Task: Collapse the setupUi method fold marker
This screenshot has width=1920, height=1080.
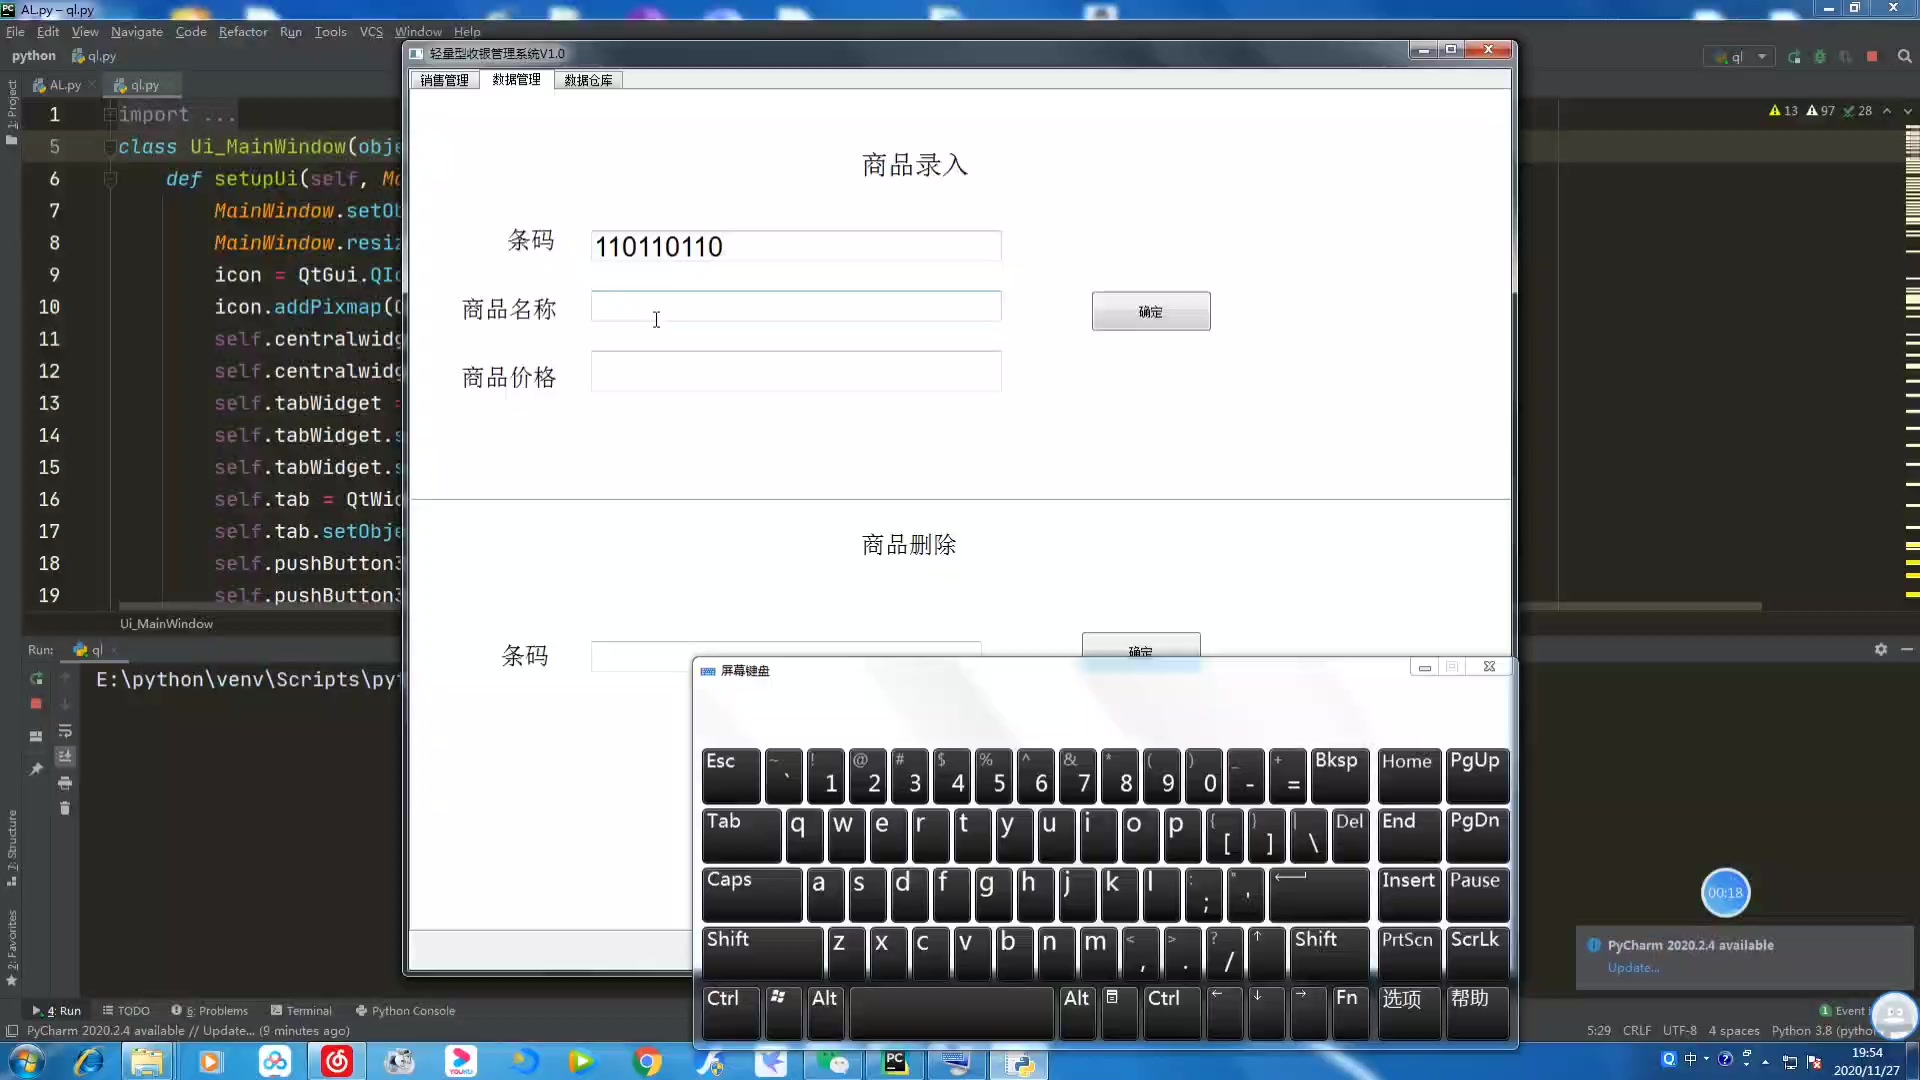Action: coord(110,179)
